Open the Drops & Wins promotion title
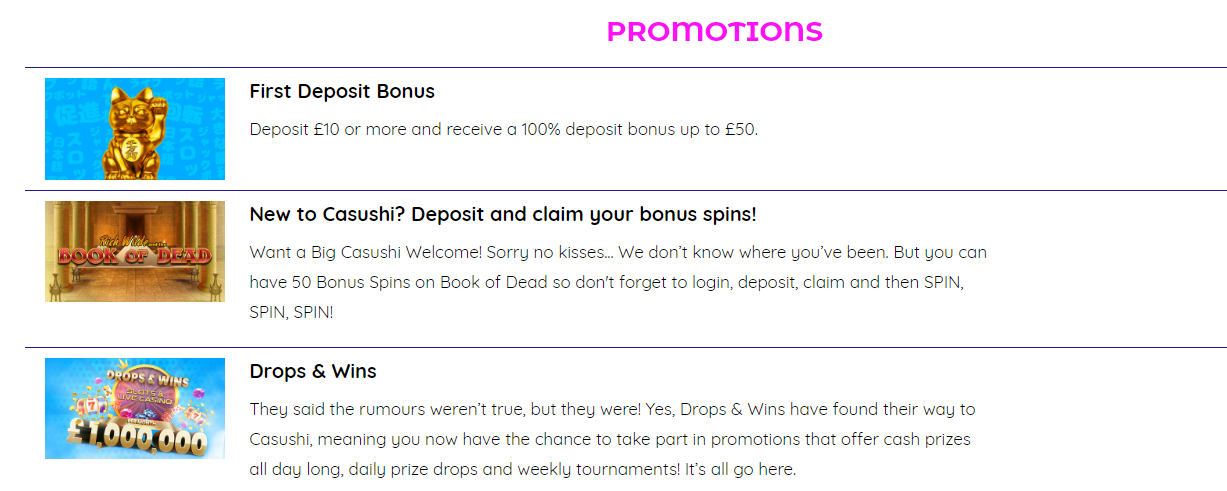The image size is (1227, 491). (313, 371)
